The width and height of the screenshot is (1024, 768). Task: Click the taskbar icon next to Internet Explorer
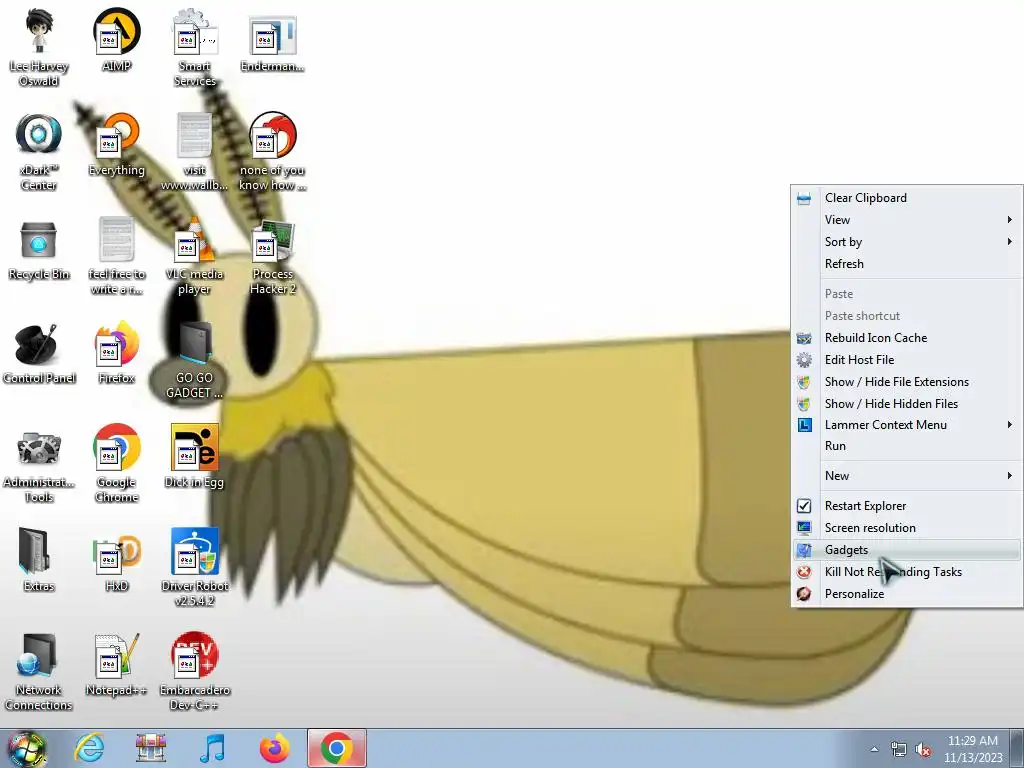[x=151, y=748]
